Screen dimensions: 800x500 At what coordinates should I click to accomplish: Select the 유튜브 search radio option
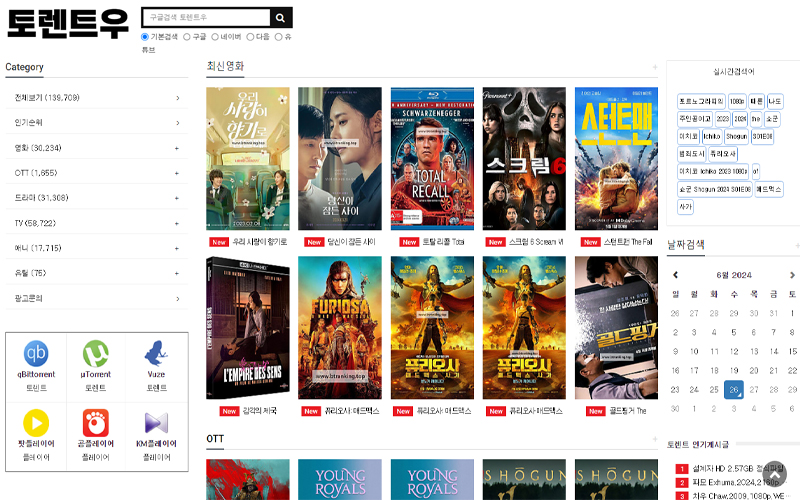coord(279,37)
